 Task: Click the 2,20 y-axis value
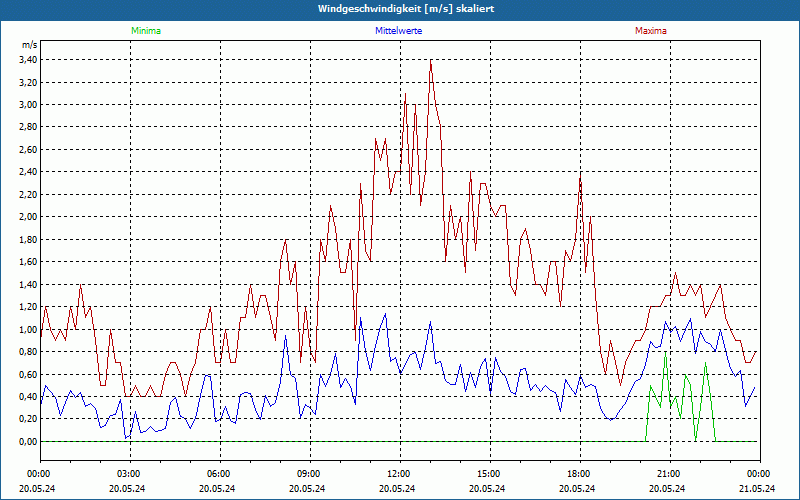[x=28, y=194]
